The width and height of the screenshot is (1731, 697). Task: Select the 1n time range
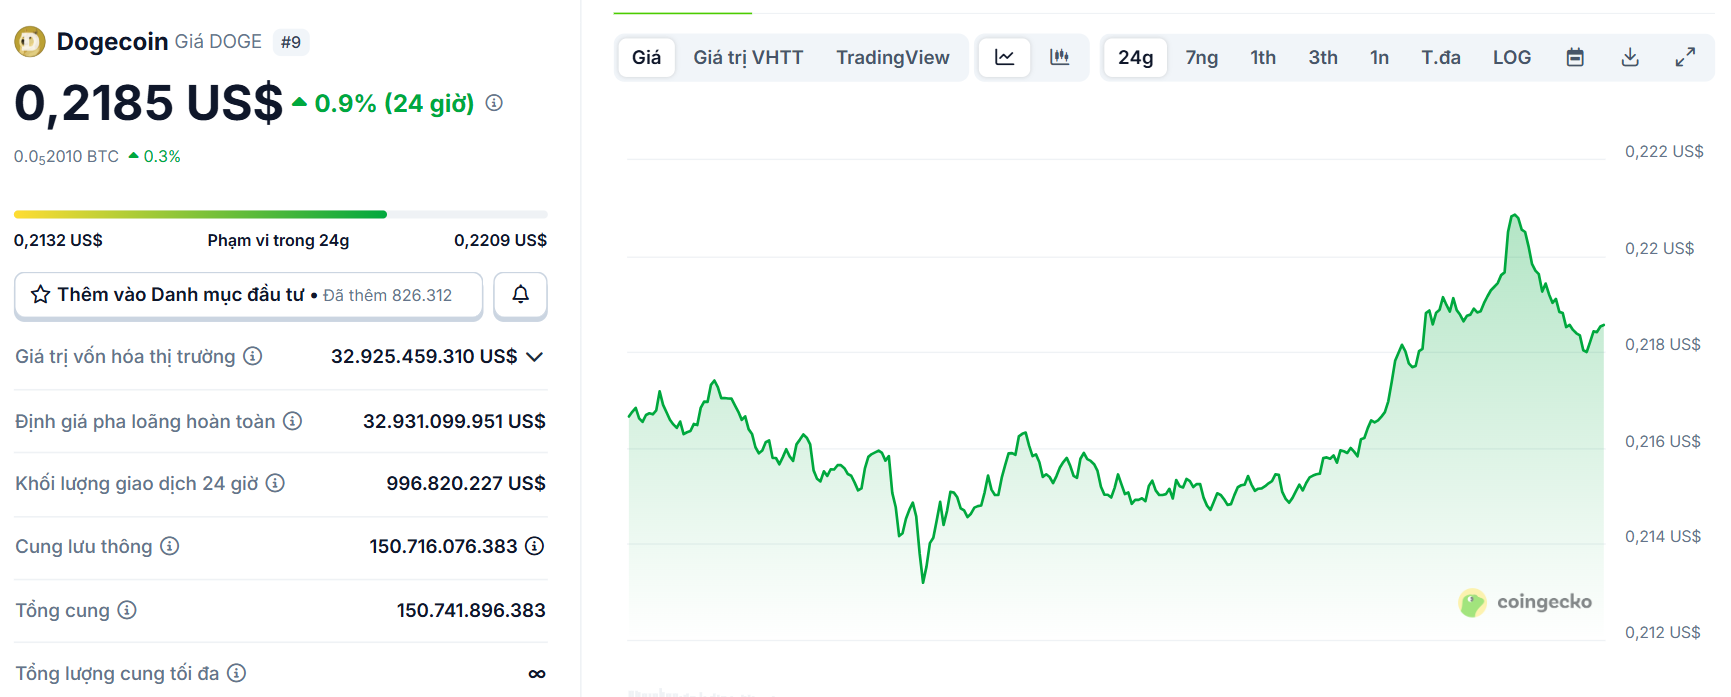coord(1379,57)
